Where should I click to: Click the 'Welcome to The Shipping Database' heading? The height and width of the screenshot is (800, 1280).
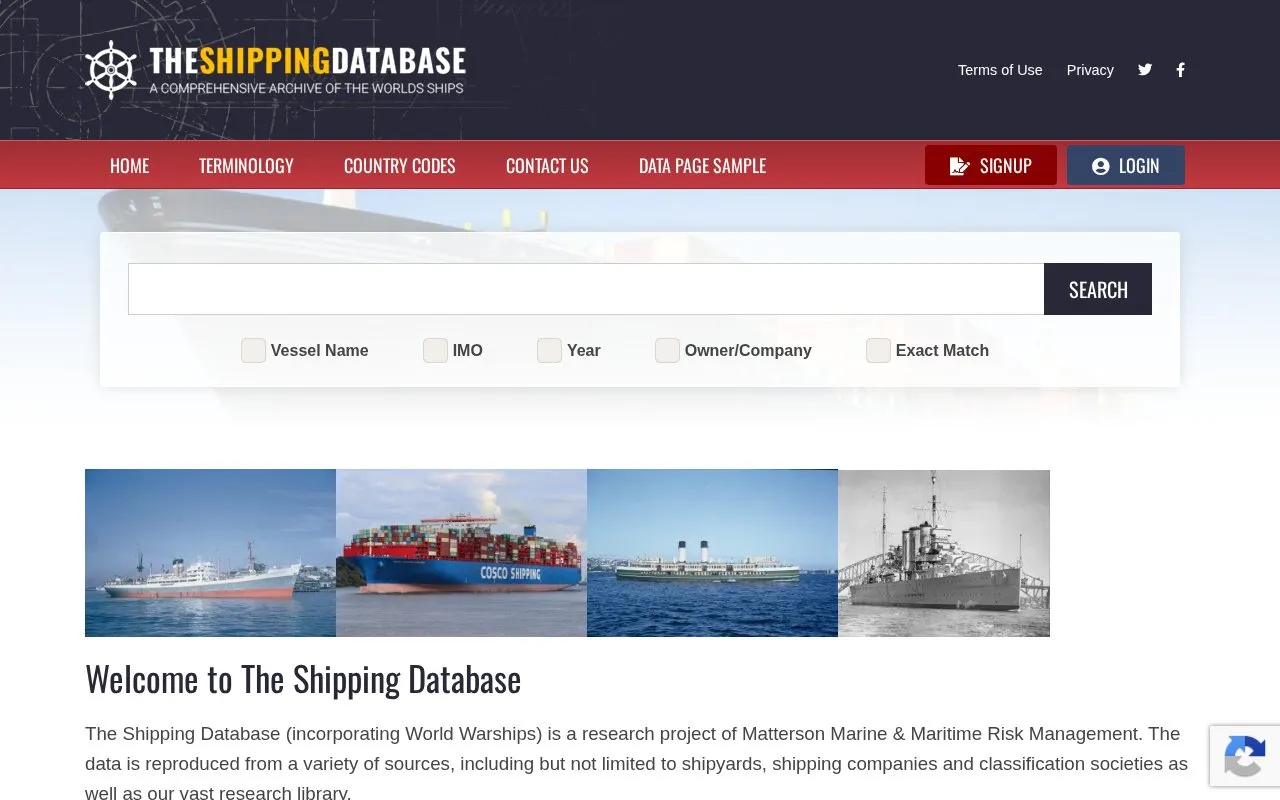pyautogui.click(x=303, y=680)
